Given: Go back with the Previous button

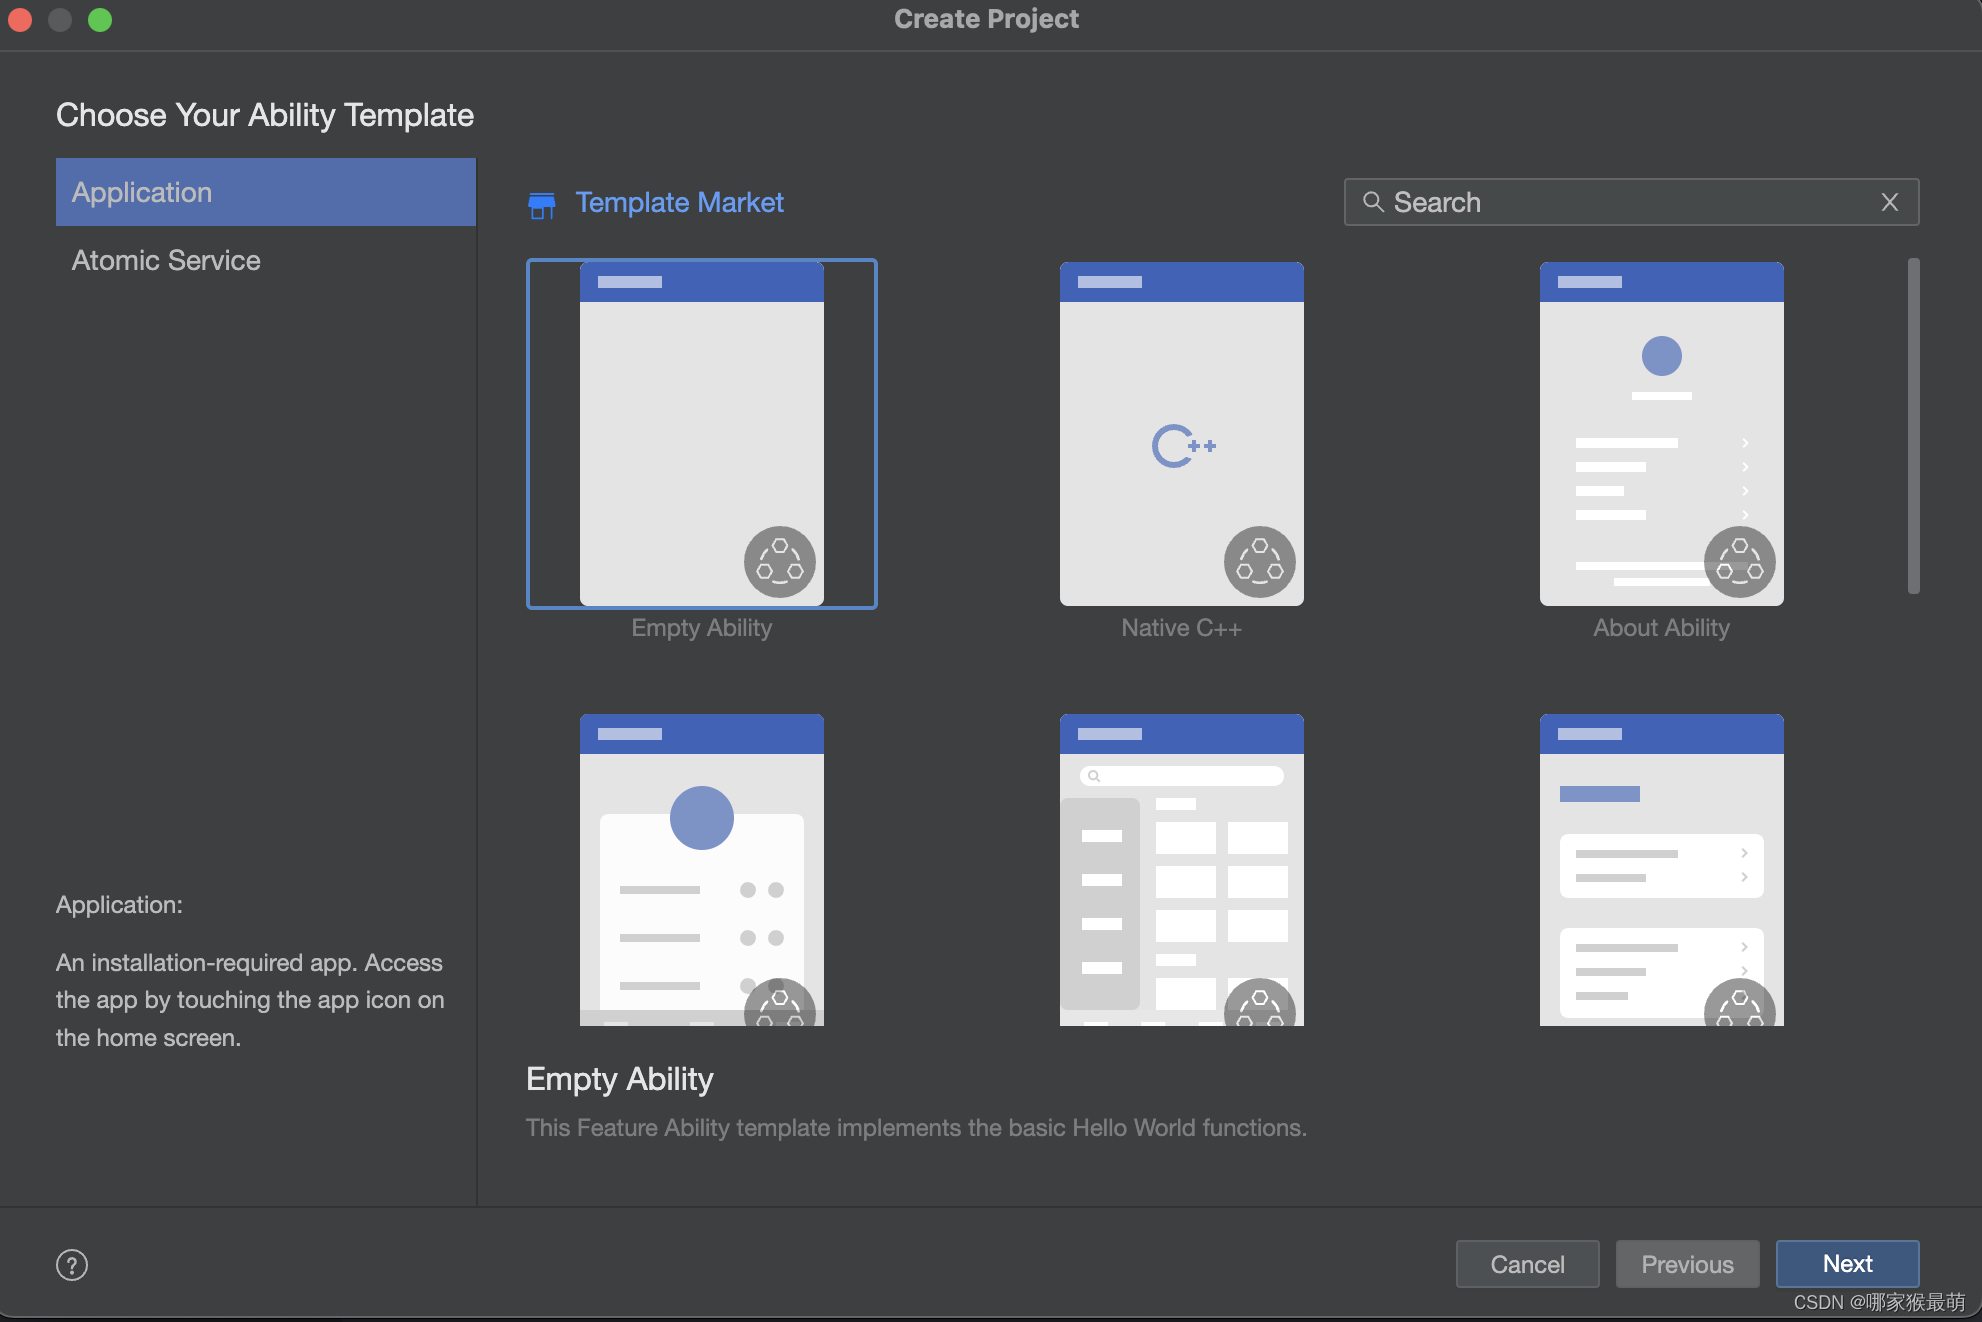Looking at the screenshot, I should (1686, 1264).
